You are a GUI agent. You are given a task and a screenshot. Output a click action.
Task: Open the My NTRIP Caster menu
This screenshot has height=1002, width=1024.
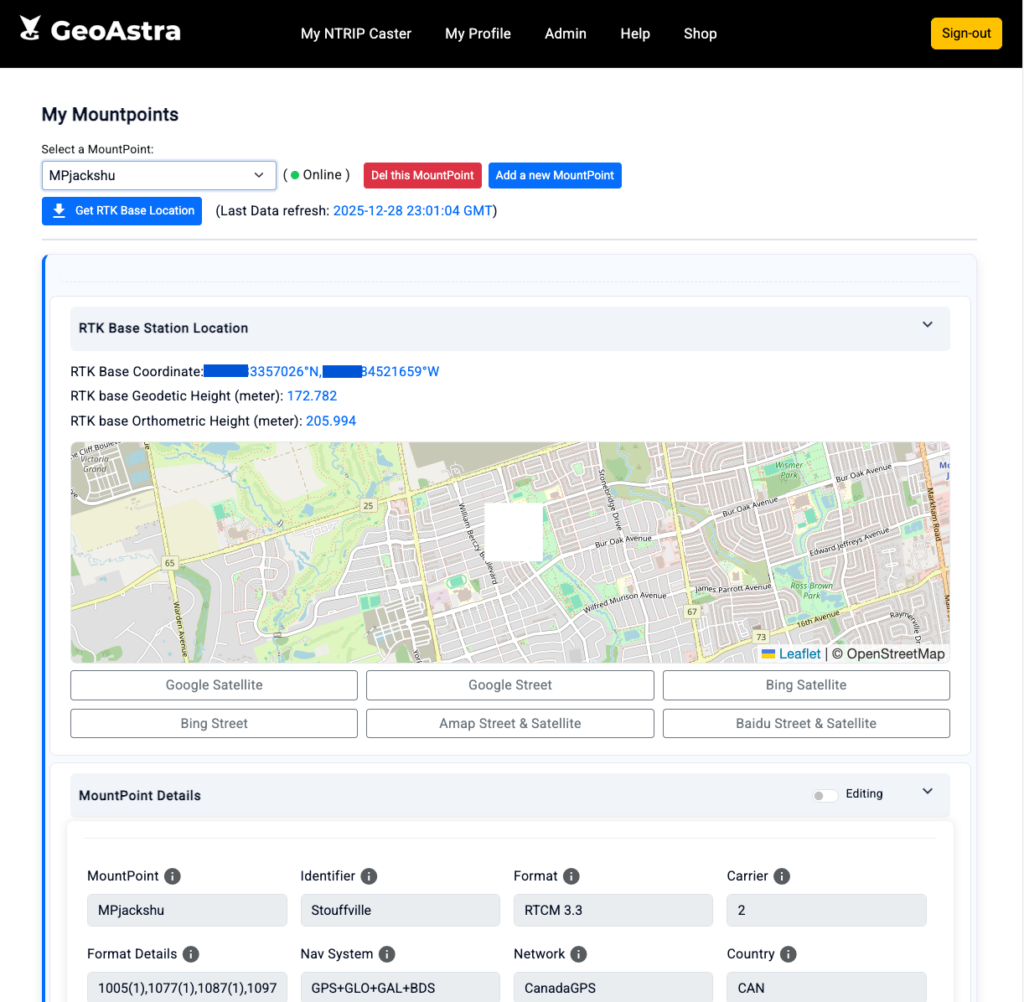point(356,33)
